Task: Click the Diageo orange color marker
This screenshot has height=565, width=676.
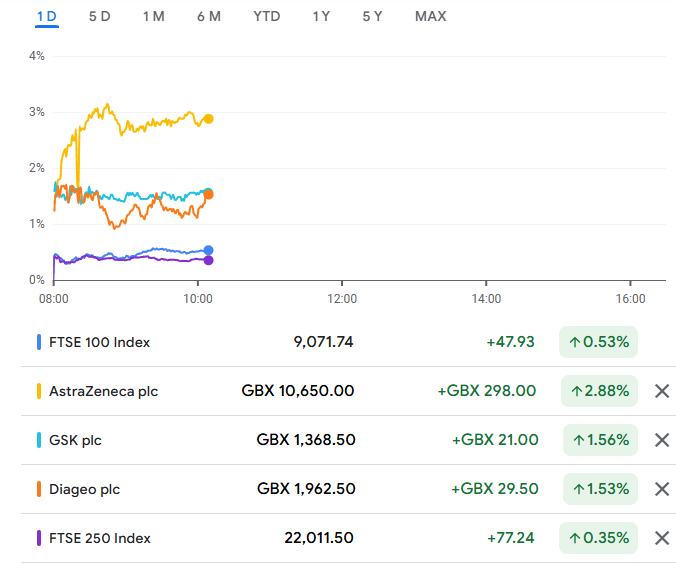Action: coord(39,489)
